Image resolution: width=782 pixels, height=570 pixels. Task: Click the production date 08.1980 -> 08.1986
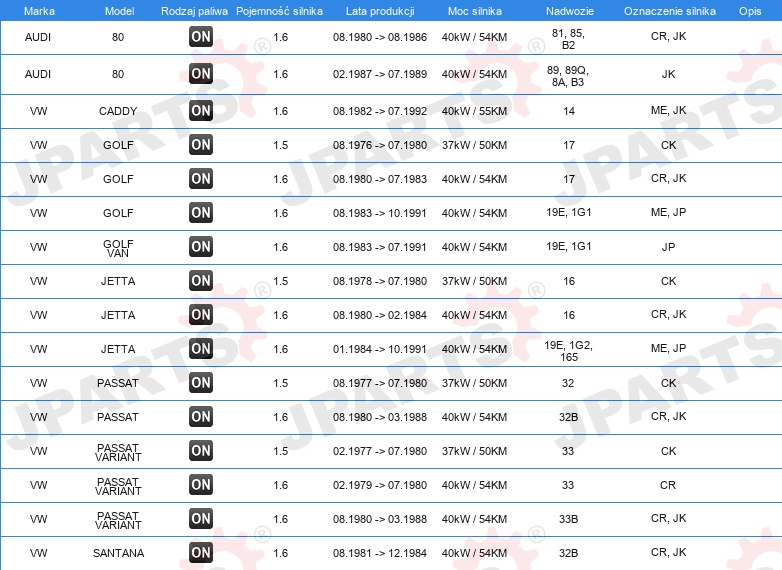coord(380,37)
